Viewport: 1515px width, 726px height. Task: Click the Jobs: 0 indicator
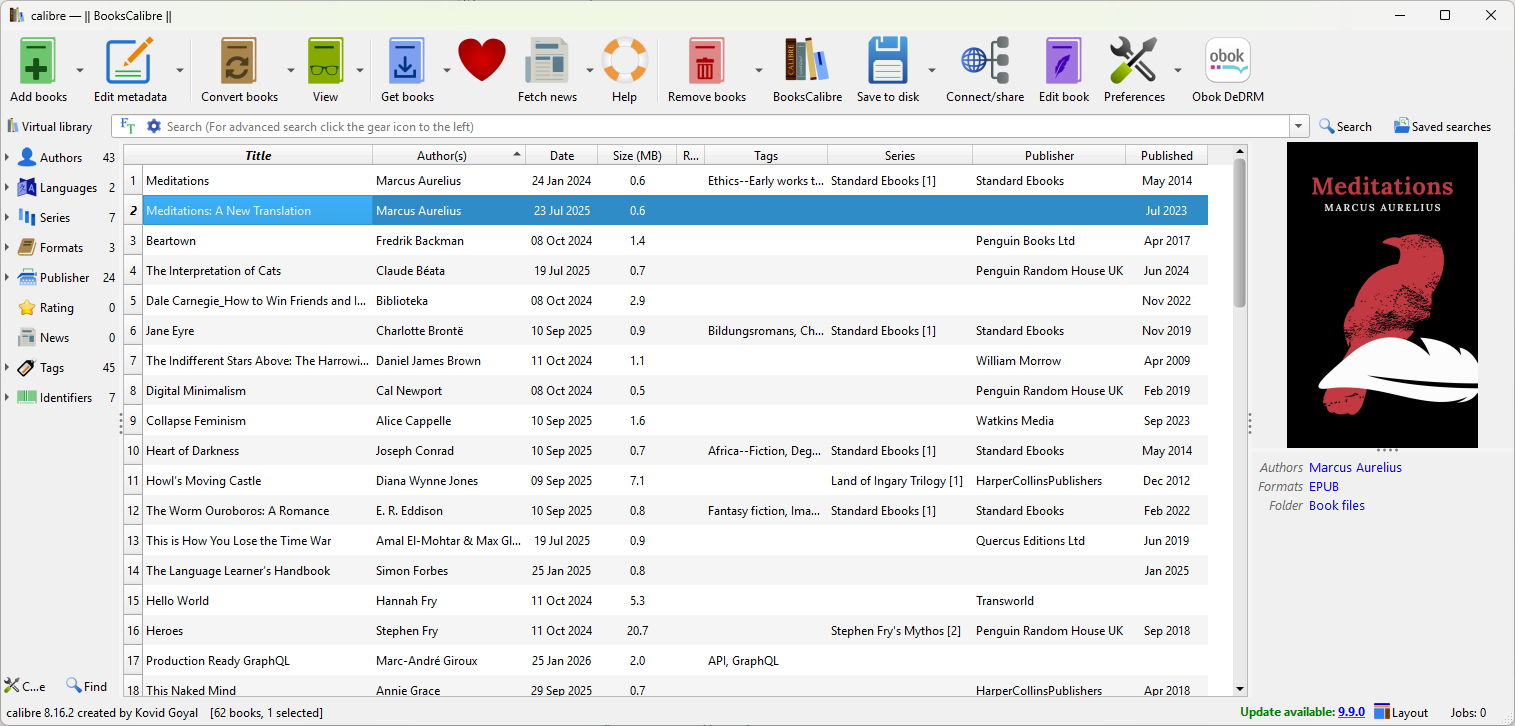(x=1468, y=712)
